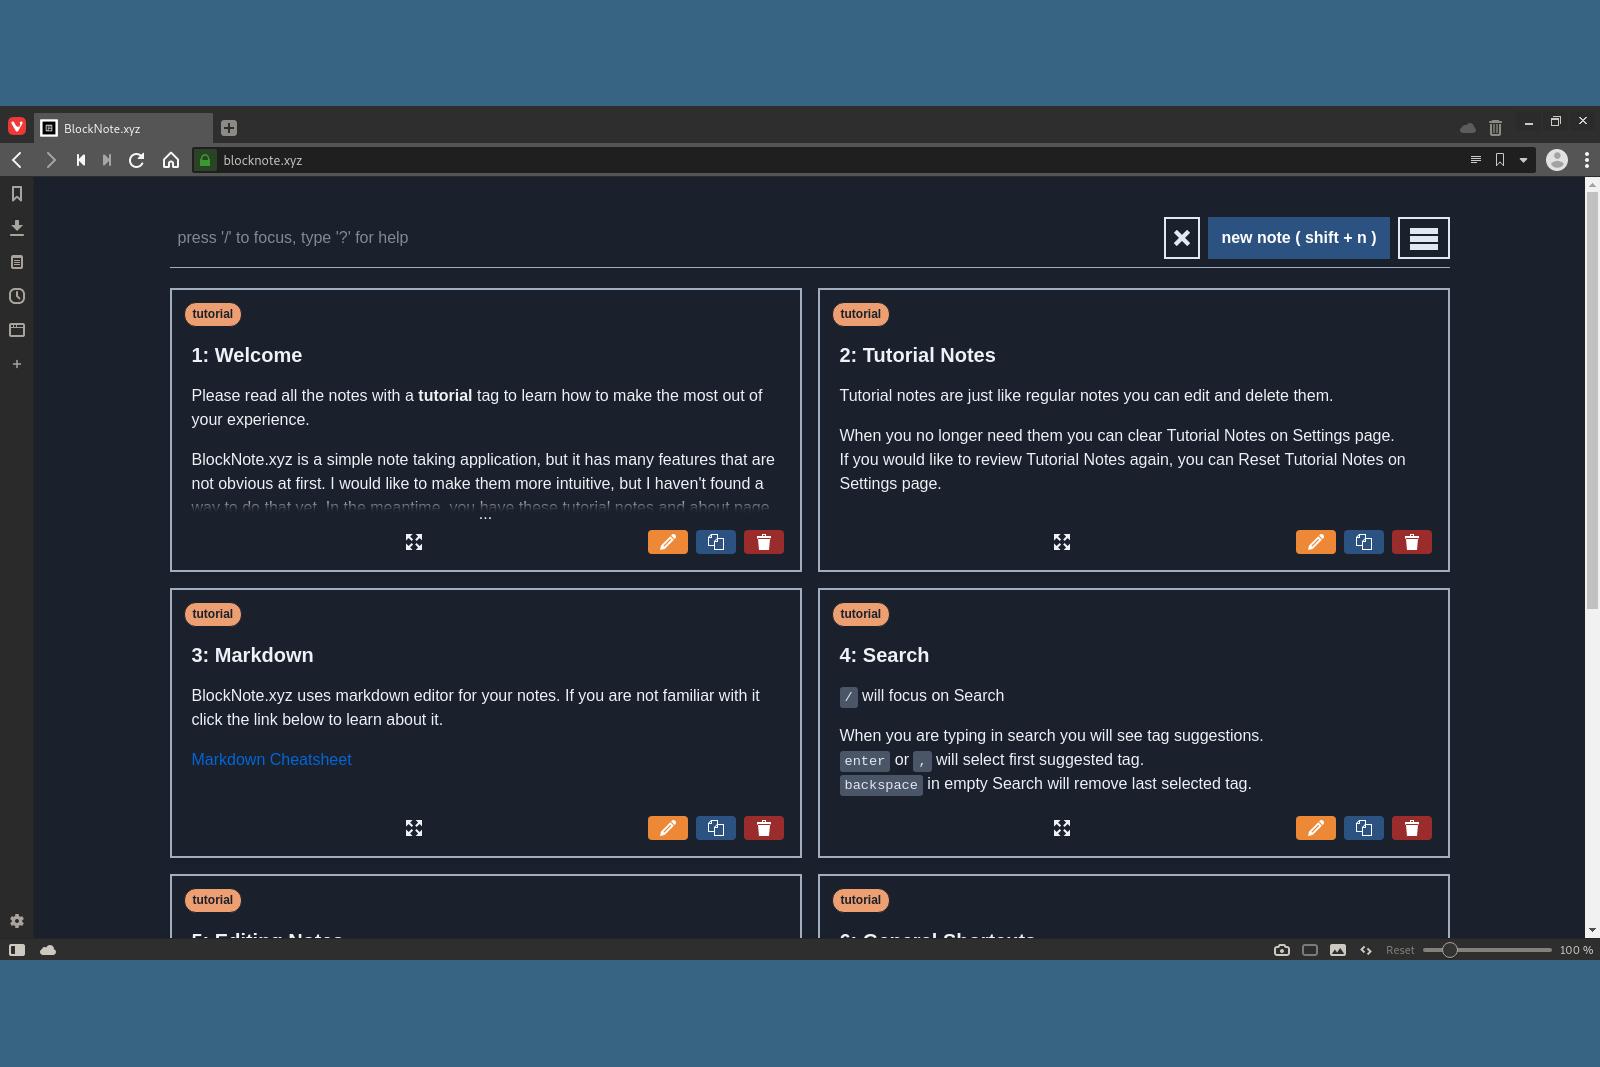Screen dimensions: 1600x1067
Task: Delete the '3: Markdown' note
Action: pos(764,828)
